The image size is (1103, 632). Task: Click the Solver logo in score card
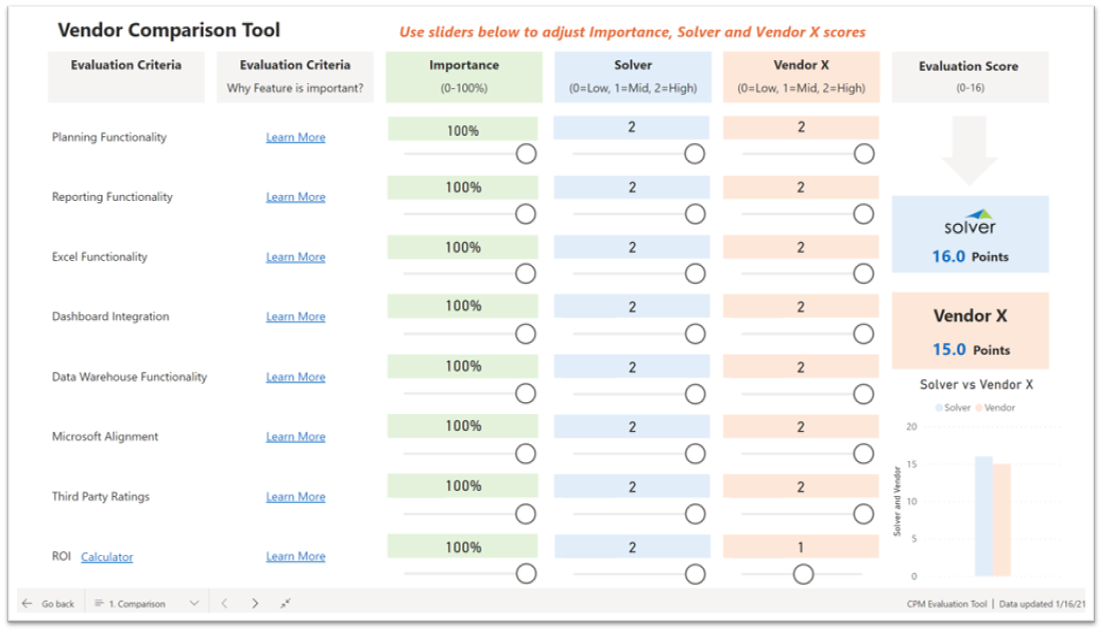(970, 223)
